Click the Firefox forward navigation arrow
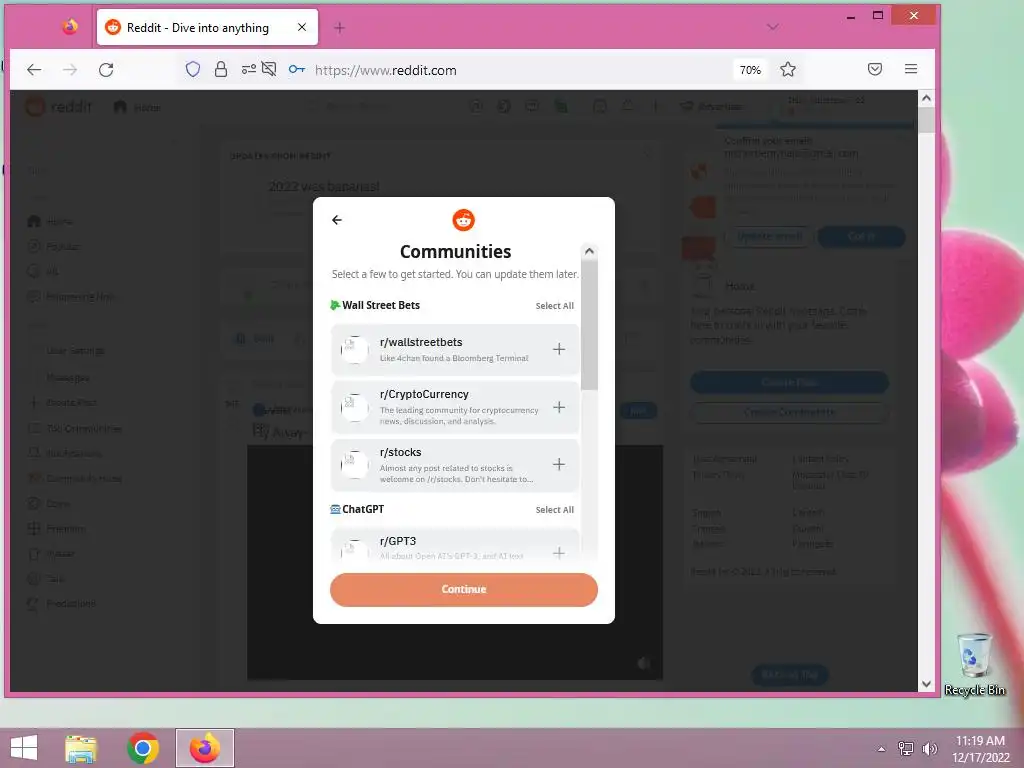Viewport: 1024px width, 768px height. (70, 70)
